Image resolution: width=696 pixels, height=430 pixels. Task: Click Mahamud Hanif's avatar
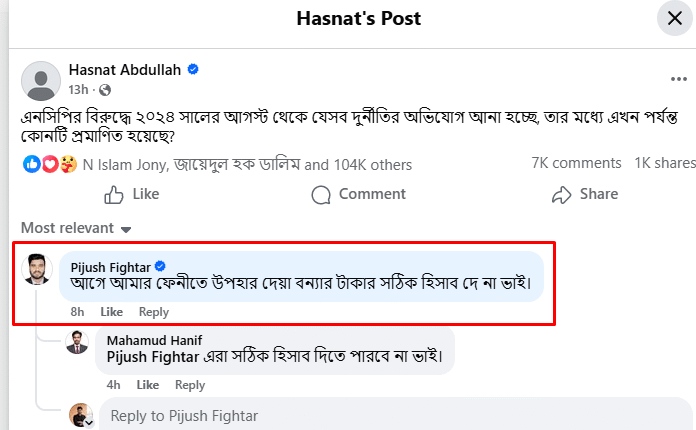(77, 343)
